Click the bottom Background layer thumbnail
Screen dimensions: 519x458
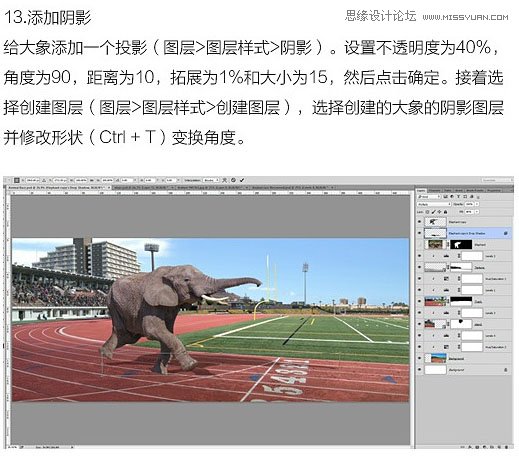[x=435, y=370]
